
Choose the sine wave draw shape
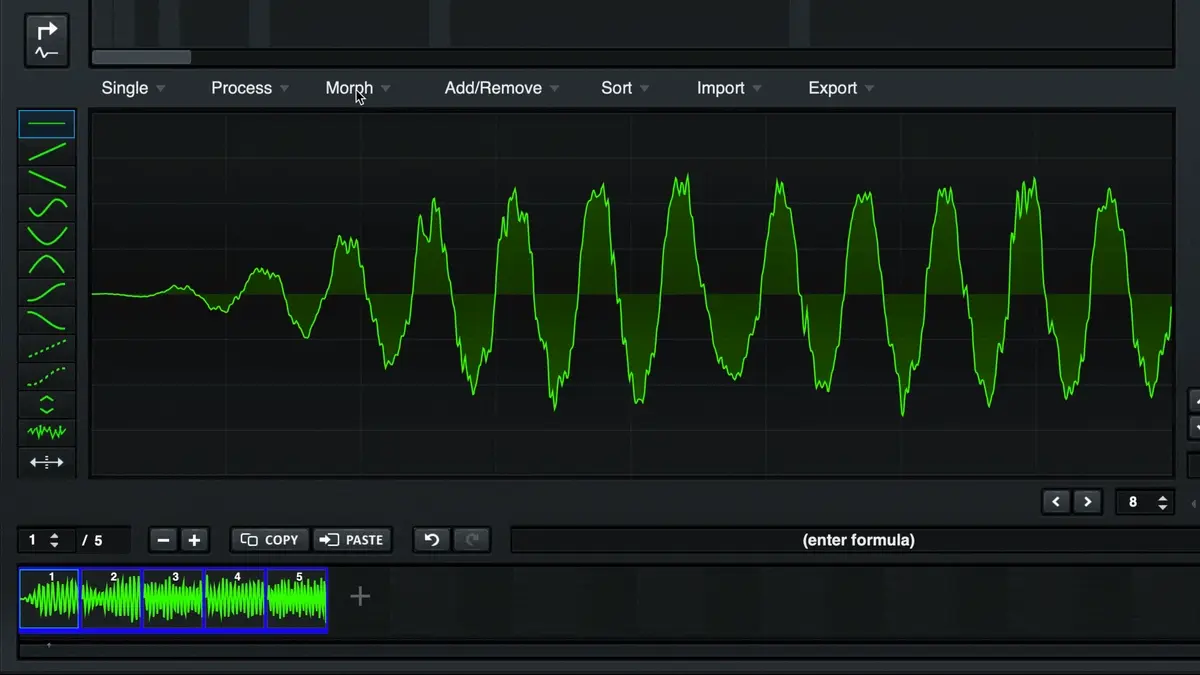[47, 208]
